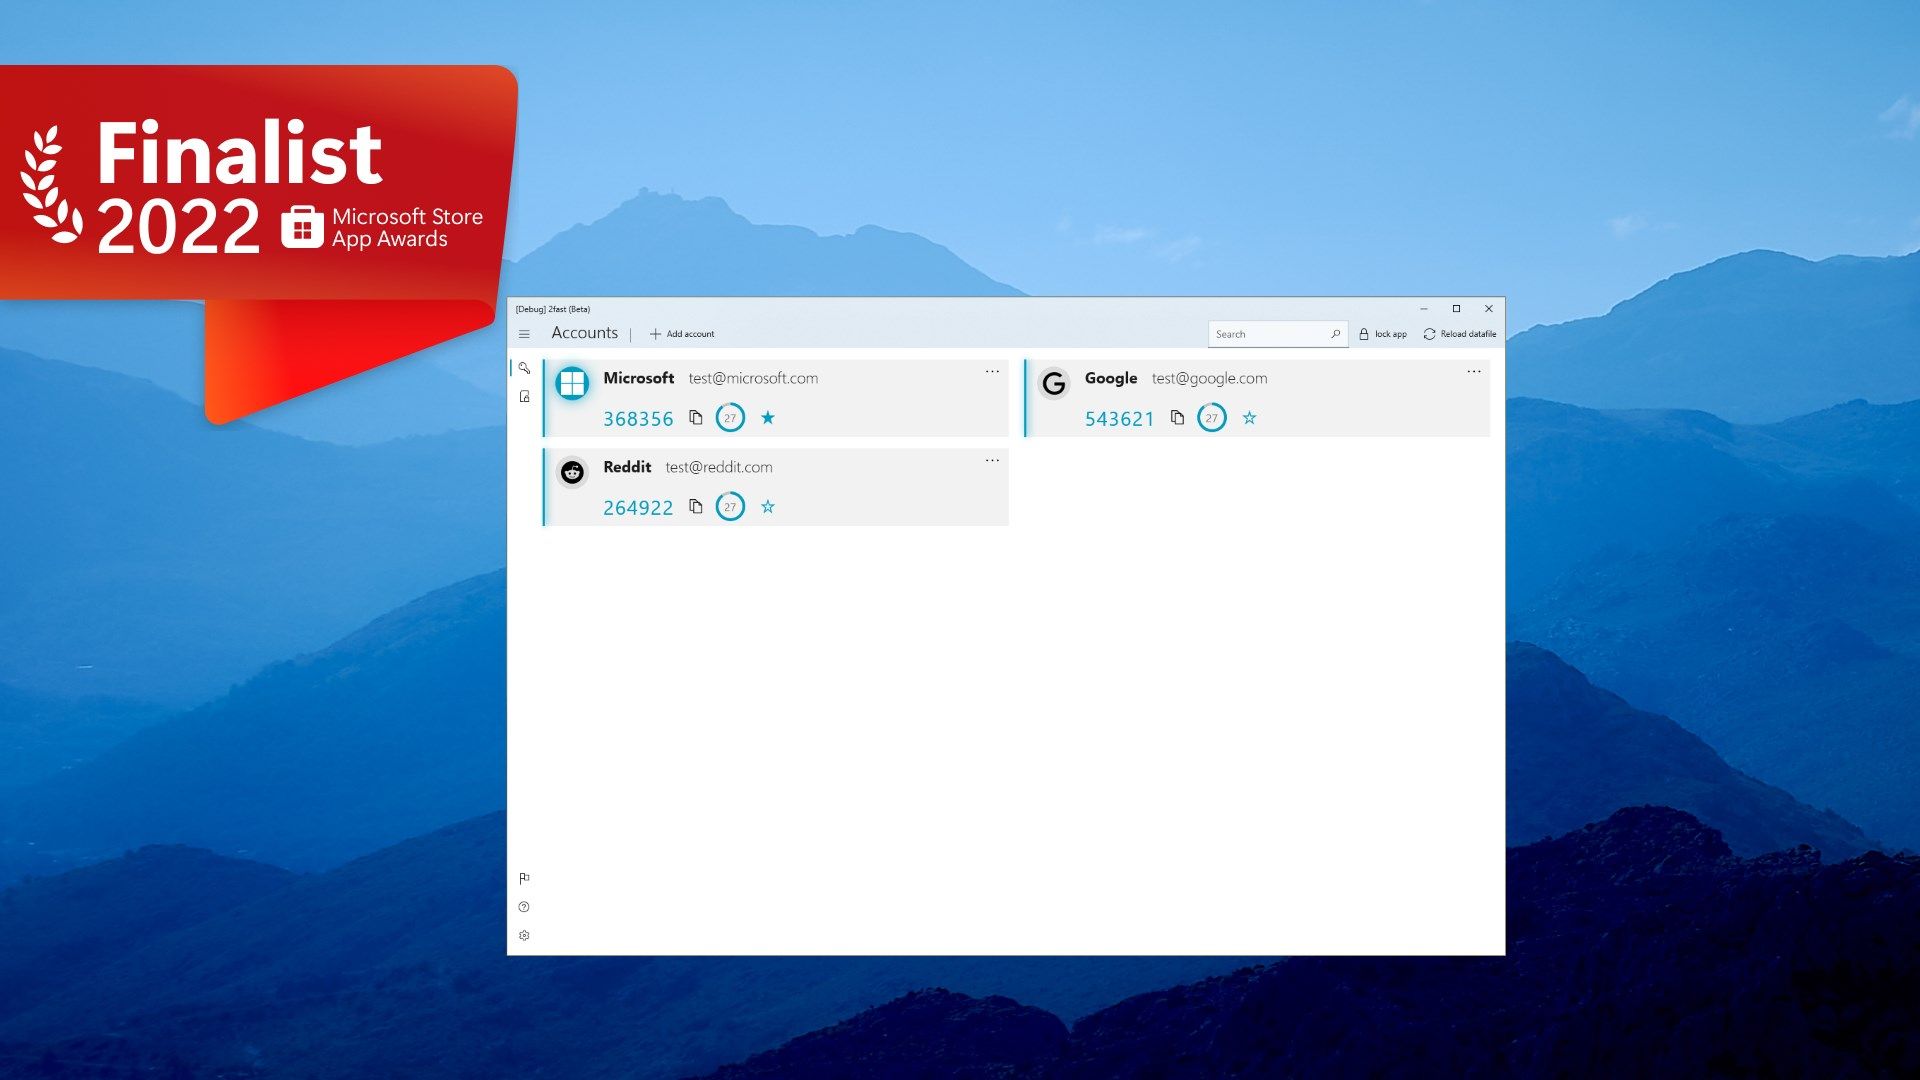The image size is (1920, 1080).
Task: Open the Microsoft account more options menu
Action: pos(992,372)
